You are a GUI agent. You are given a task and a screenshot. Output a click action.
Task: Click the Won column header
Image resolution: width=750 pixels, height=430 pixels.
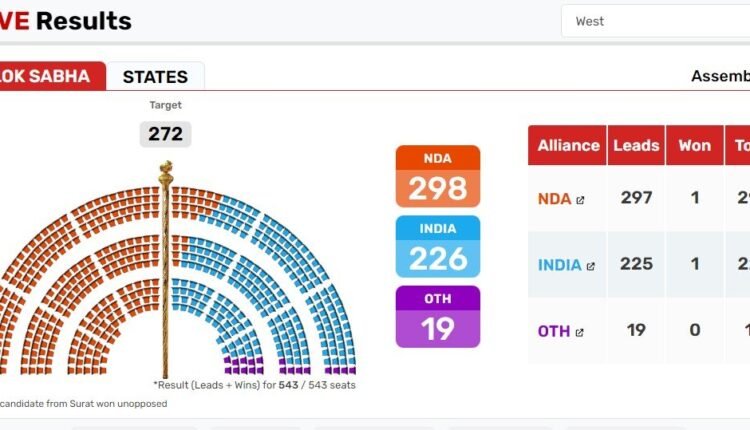coord(695,145)
